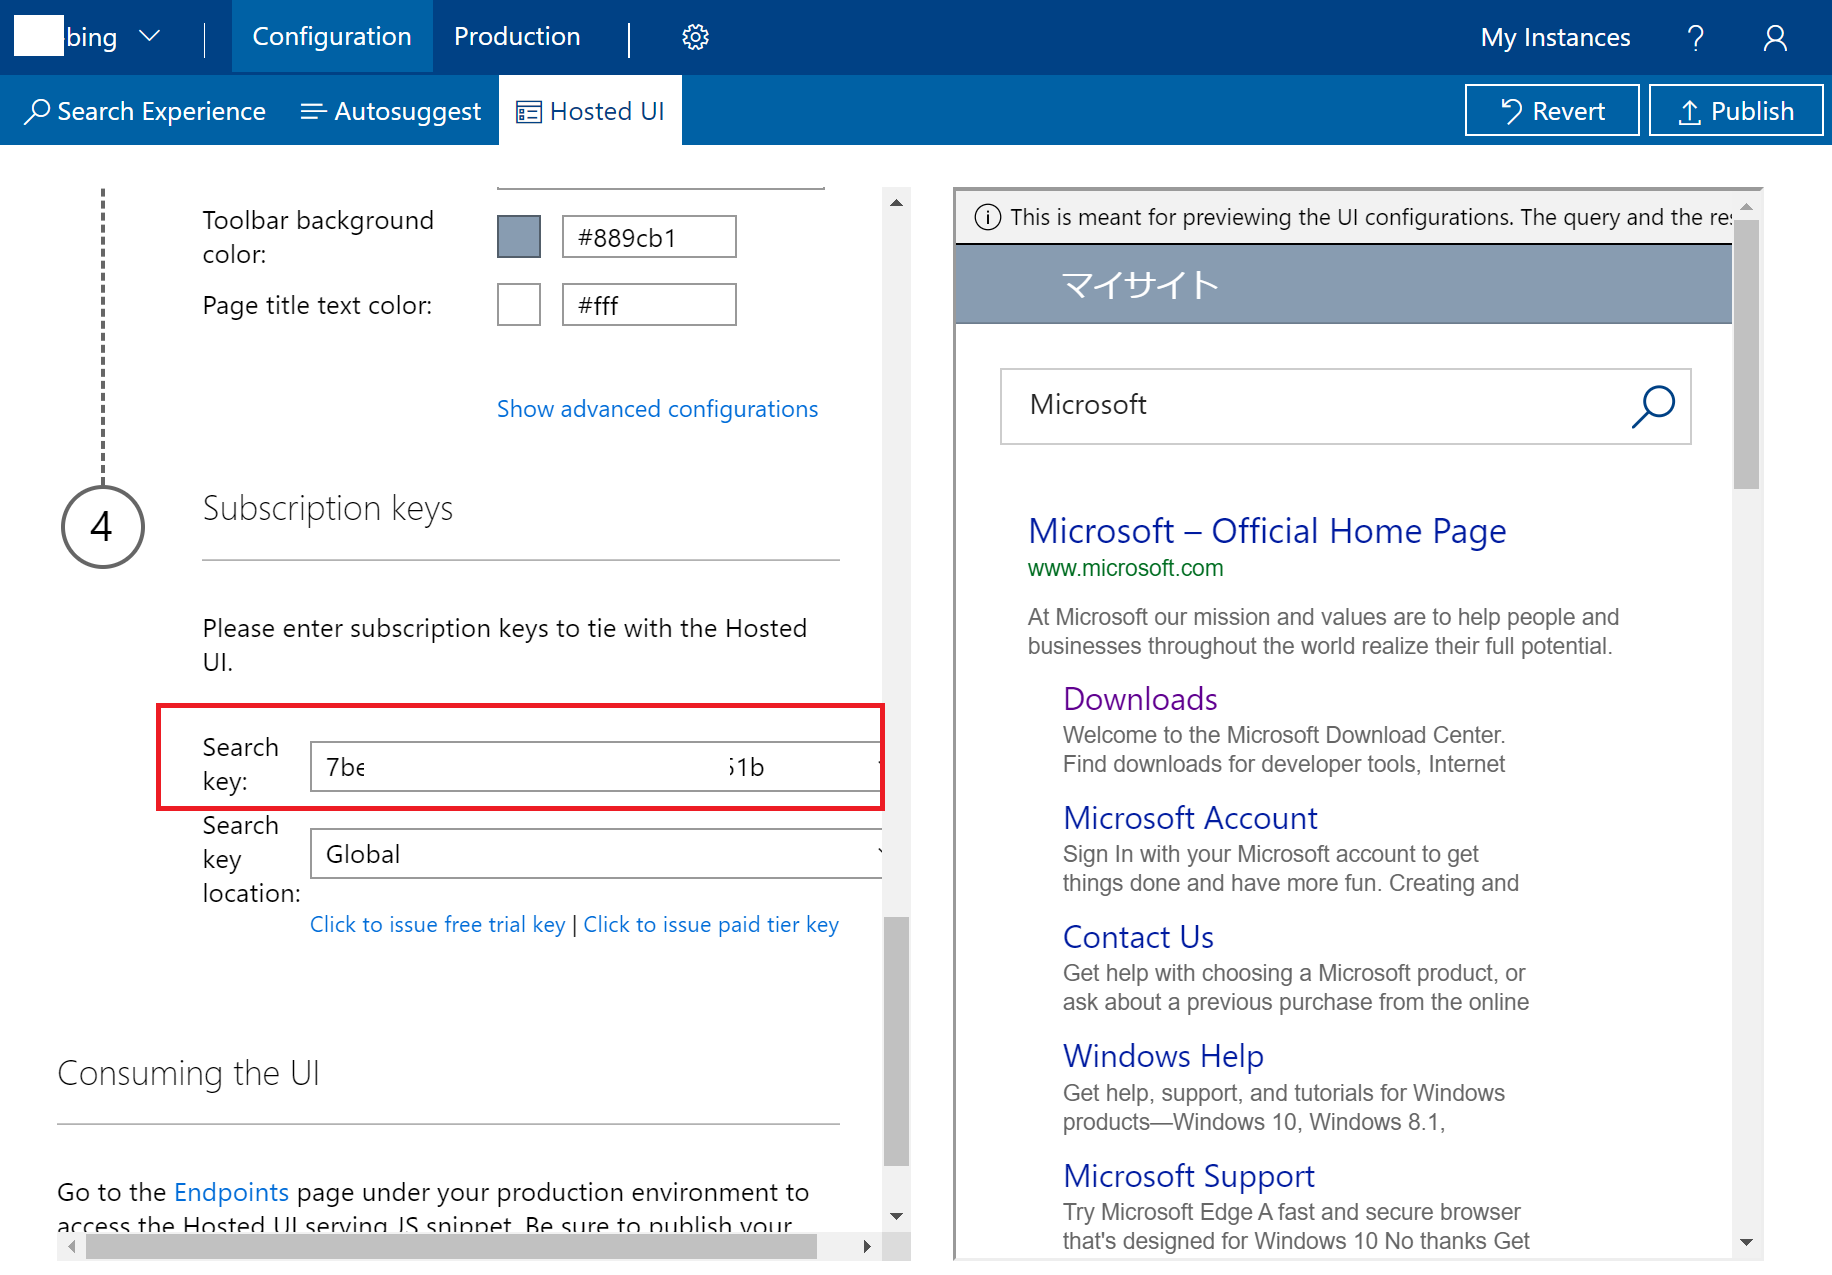The height and width of the screenshot is (1275, 1832).
Task: Click the magnifier in the preview search box
Action: pos(1653,406)
